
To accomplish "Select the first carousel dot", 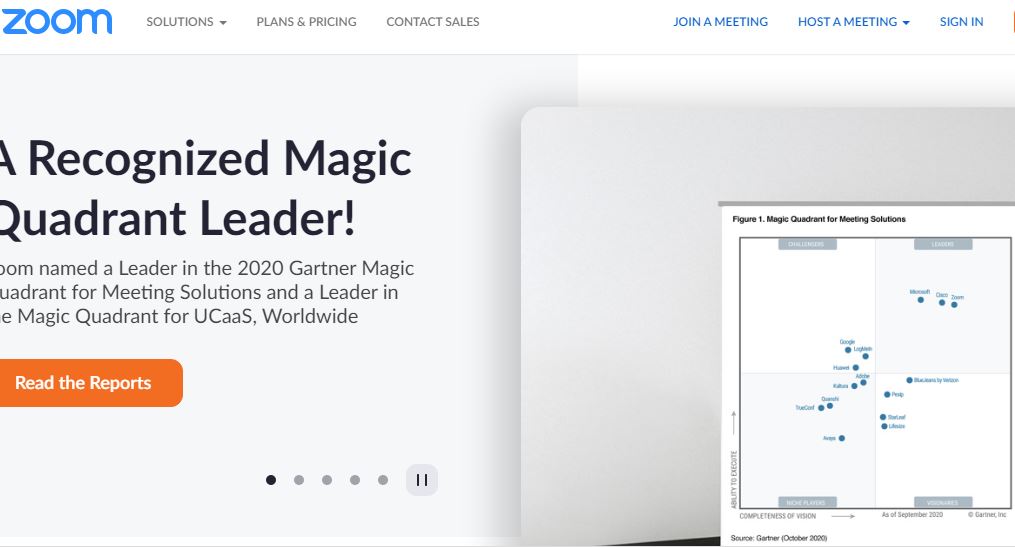I will tap(271, 480).
